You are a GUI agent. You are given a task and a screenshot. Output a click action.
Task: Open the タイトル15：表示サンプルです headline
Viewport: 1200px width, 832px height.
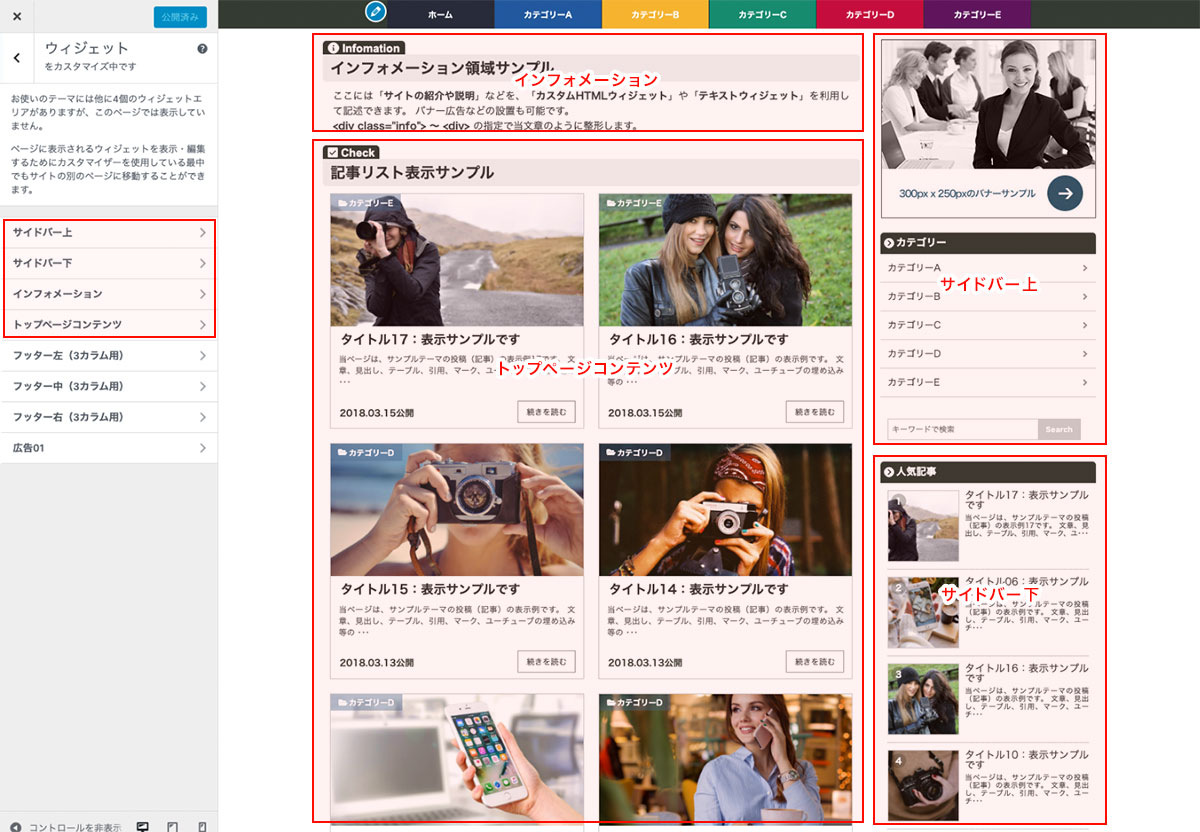point(430,589)
